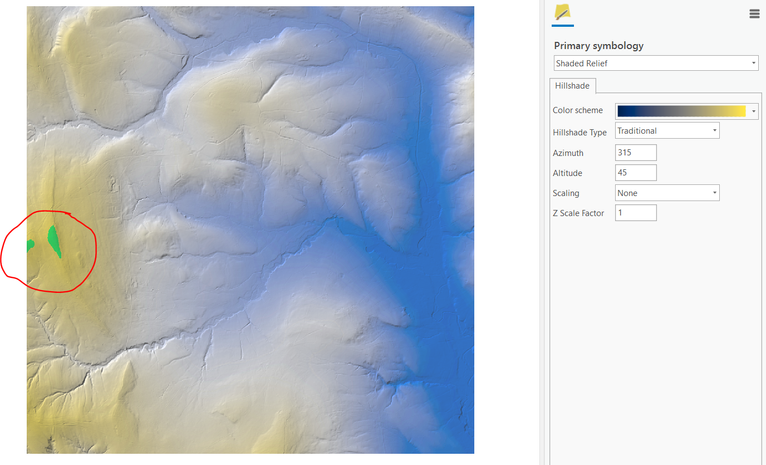Open the Hillshade Type dropdown
The image size is (766, 465).
pyautogui.click(x=667, y=130)
